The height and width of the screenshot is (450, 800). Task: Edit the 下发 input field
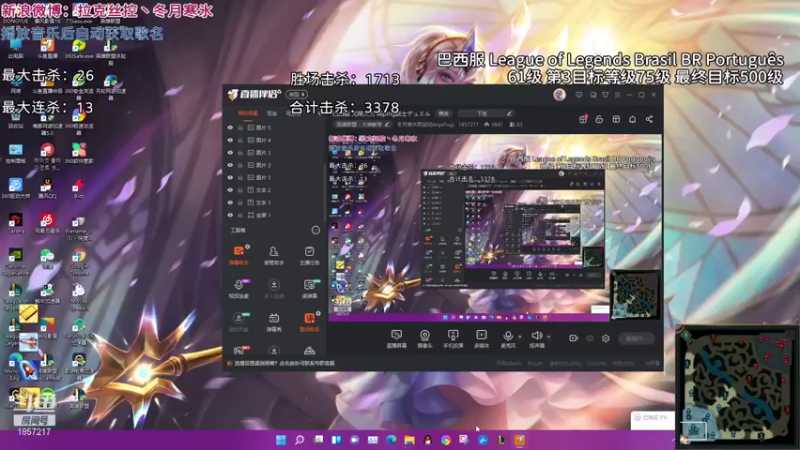pos(485,113)
